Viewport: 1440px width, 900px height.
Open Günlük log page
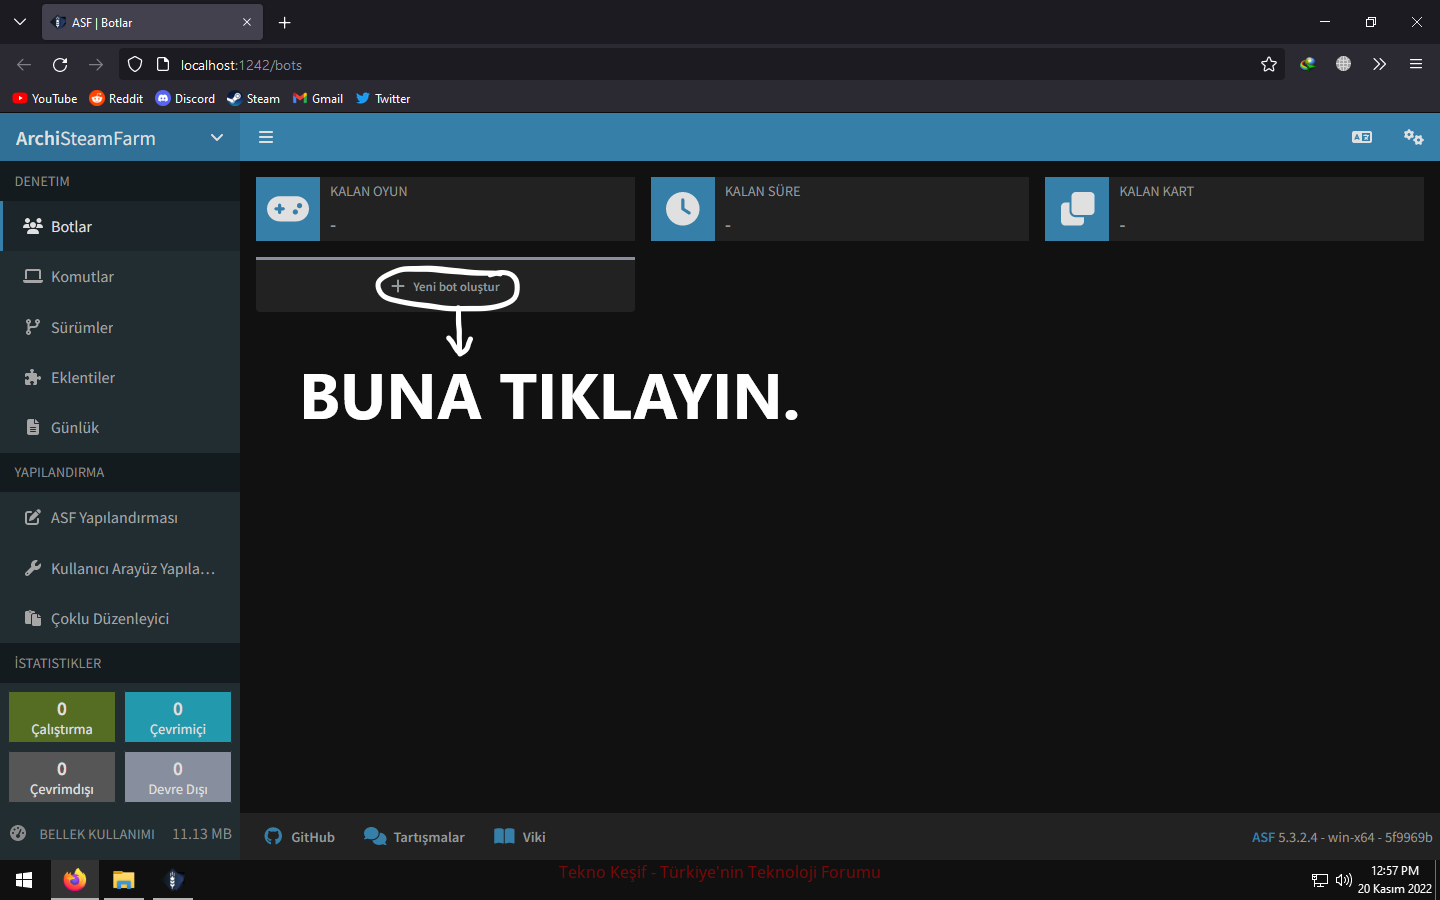120,427
